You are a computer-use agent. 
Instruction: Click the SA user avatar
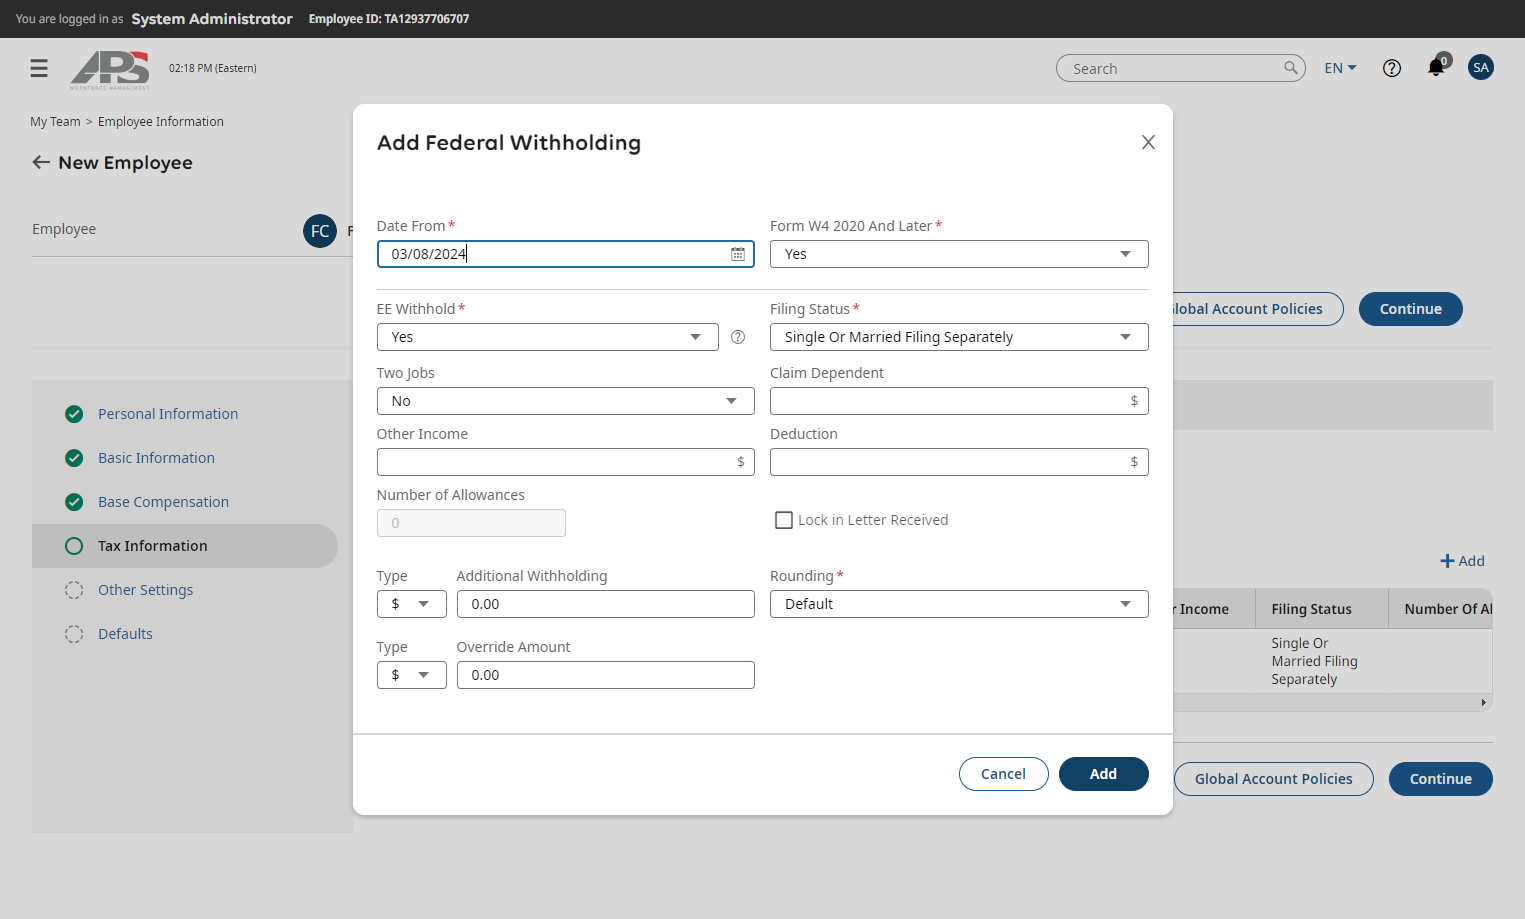[1481, 68]
